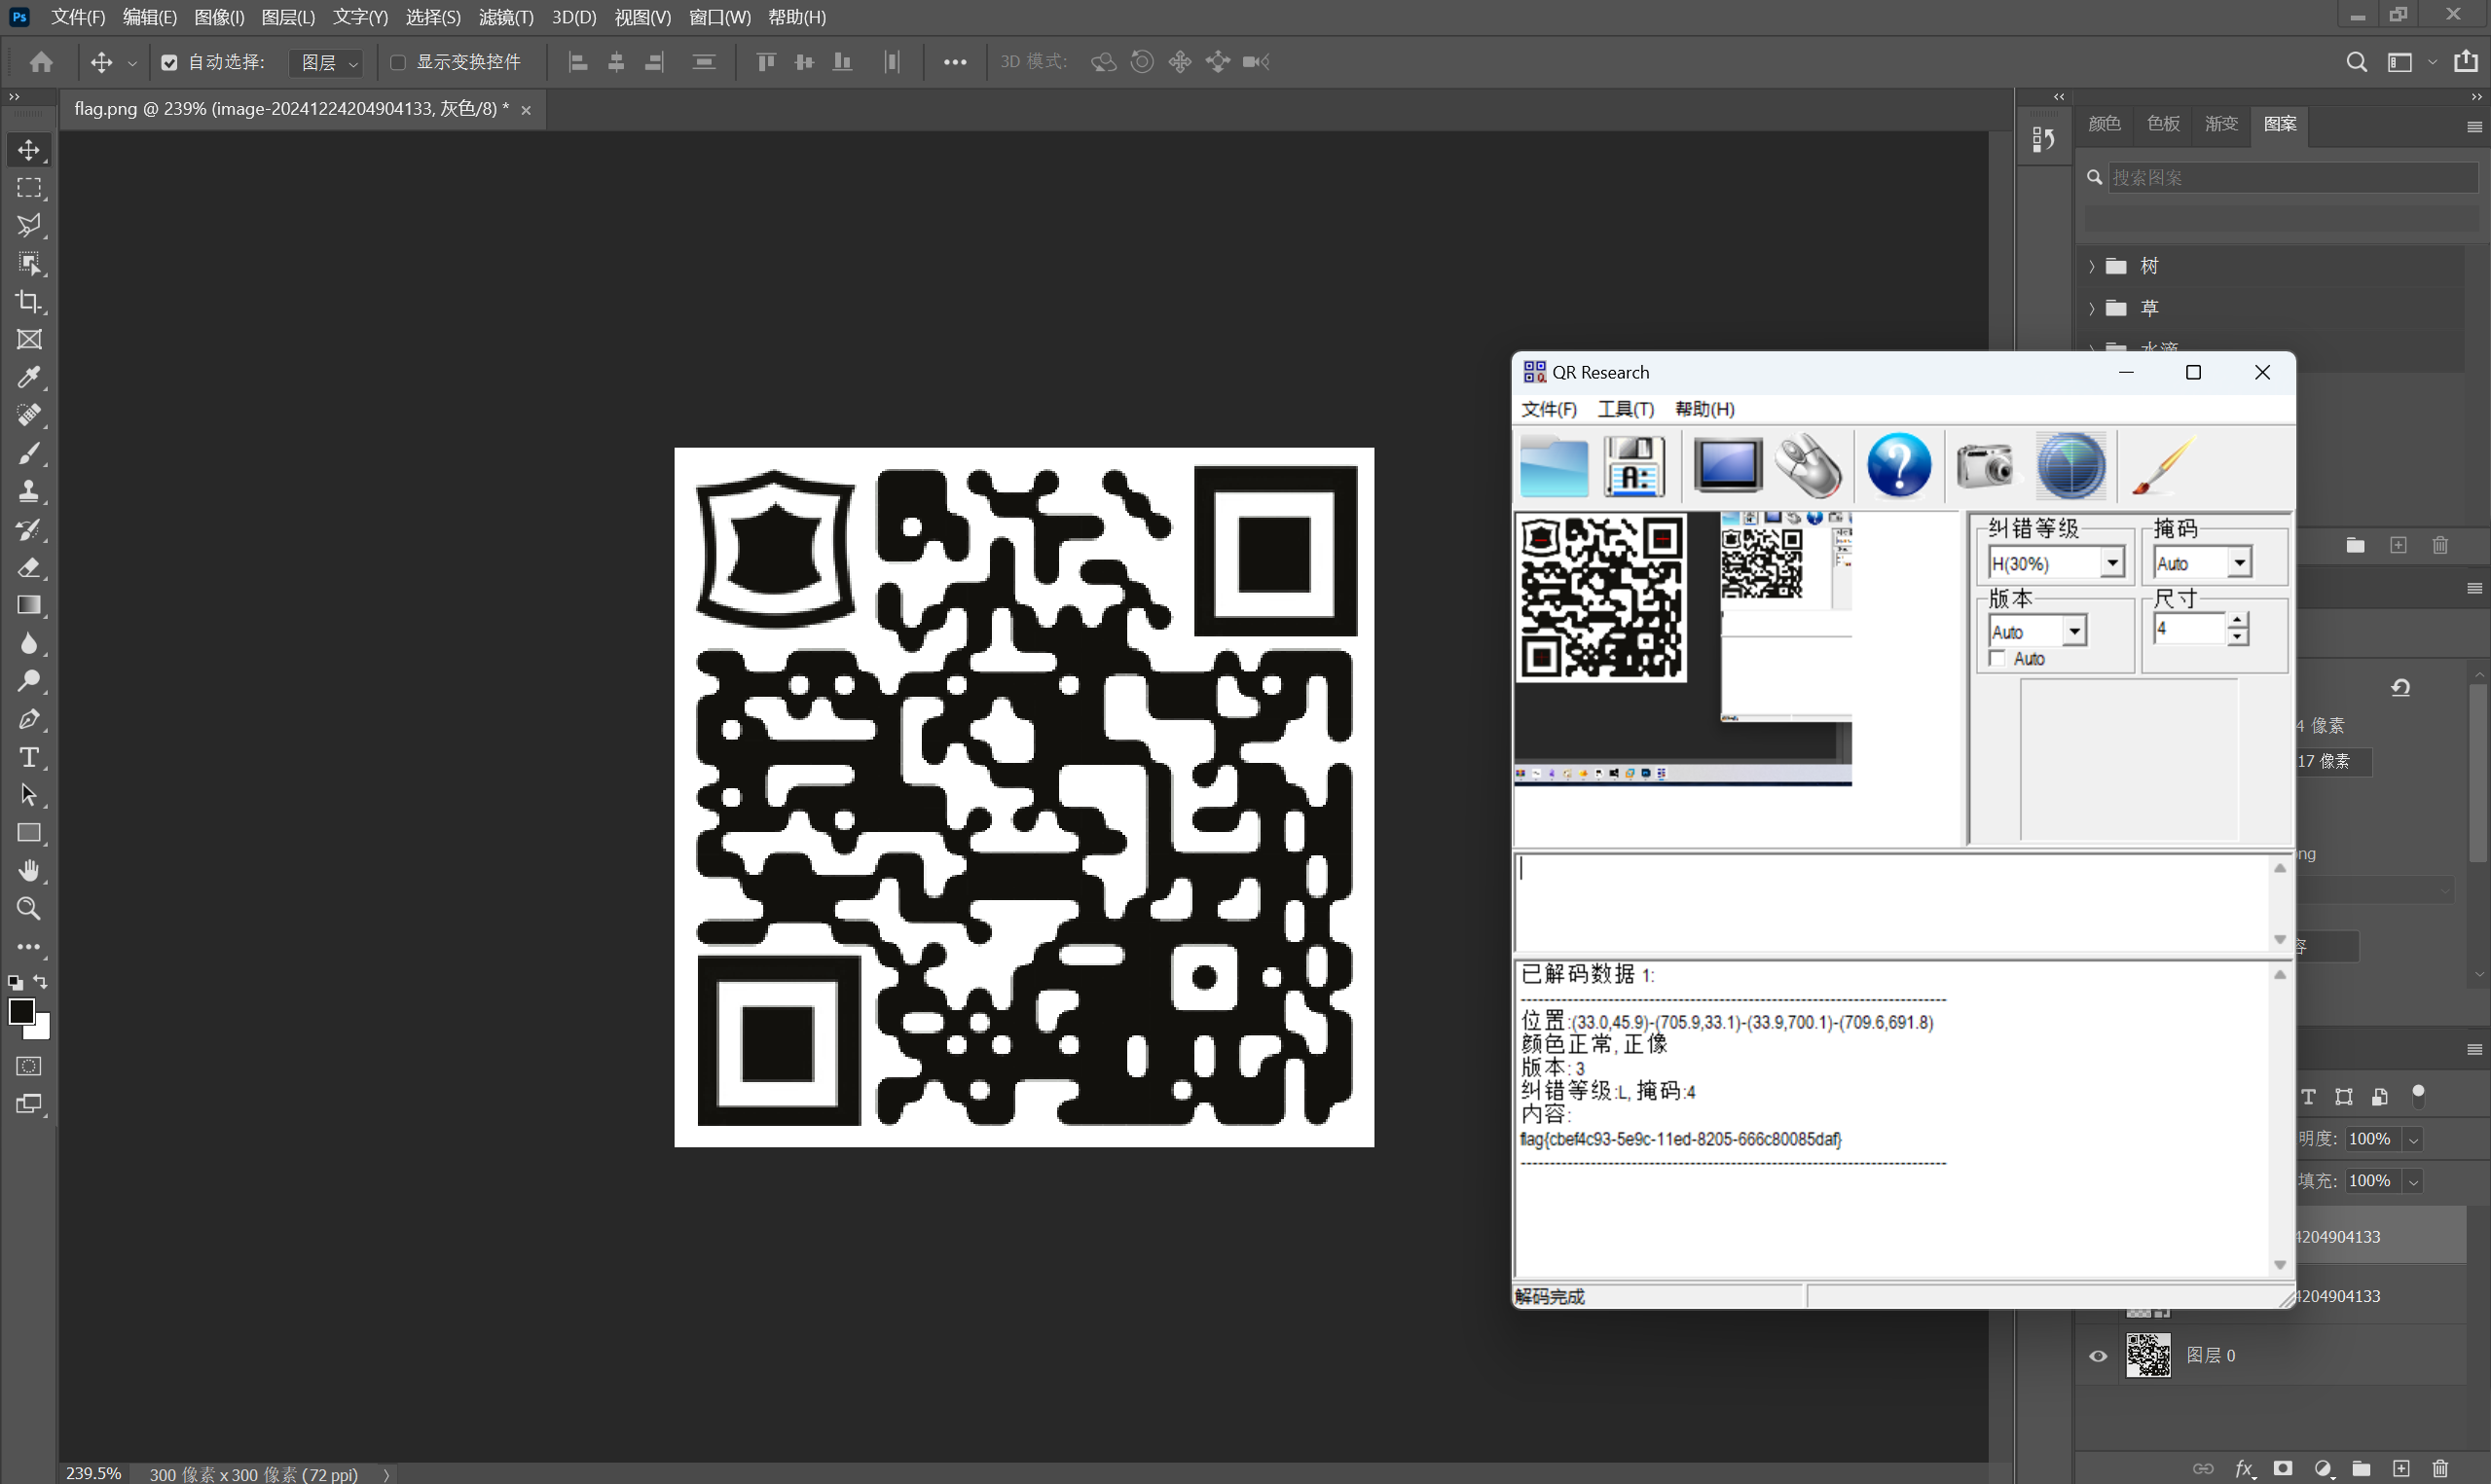Open the layer opacity 100% dropdown
This screenshot has height=1484, width=2491.
point(2414,1139)
